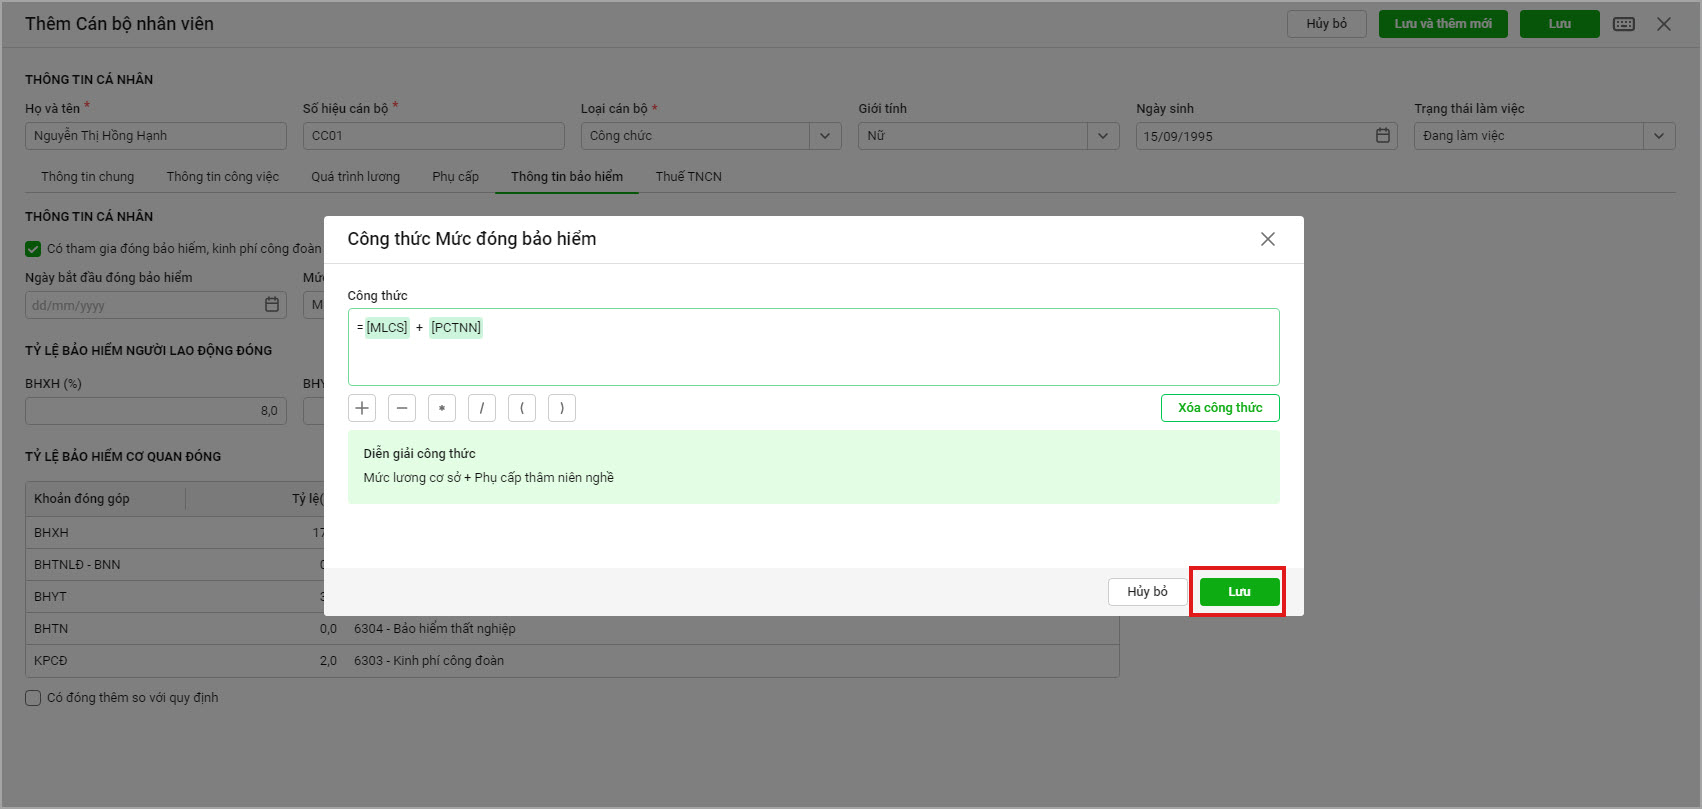Enable the extra contribution beyond regulation checkbox

click(33, 698)
